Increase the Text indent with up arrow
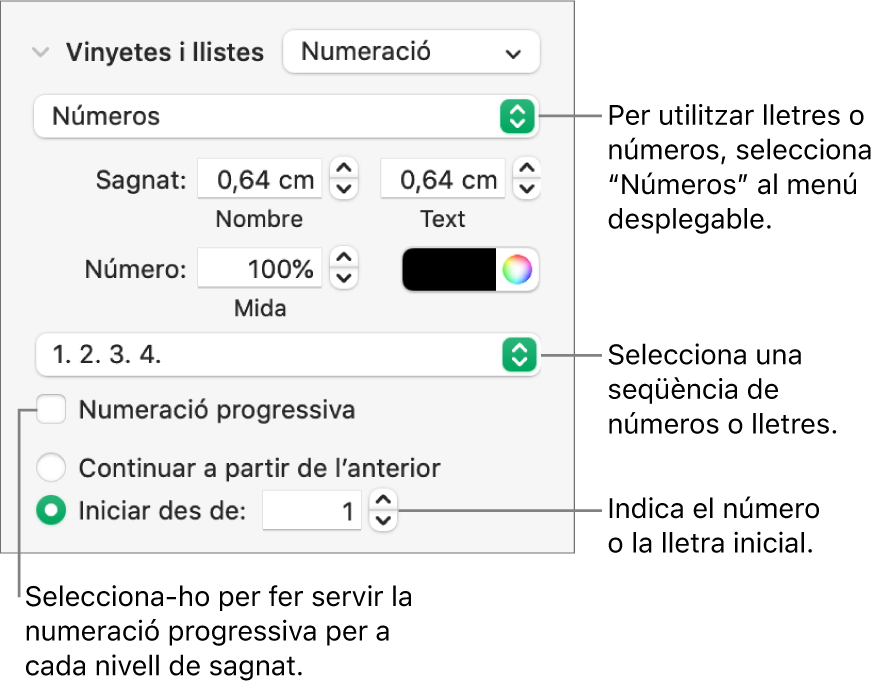886x692 pixels. click(527, 170)
